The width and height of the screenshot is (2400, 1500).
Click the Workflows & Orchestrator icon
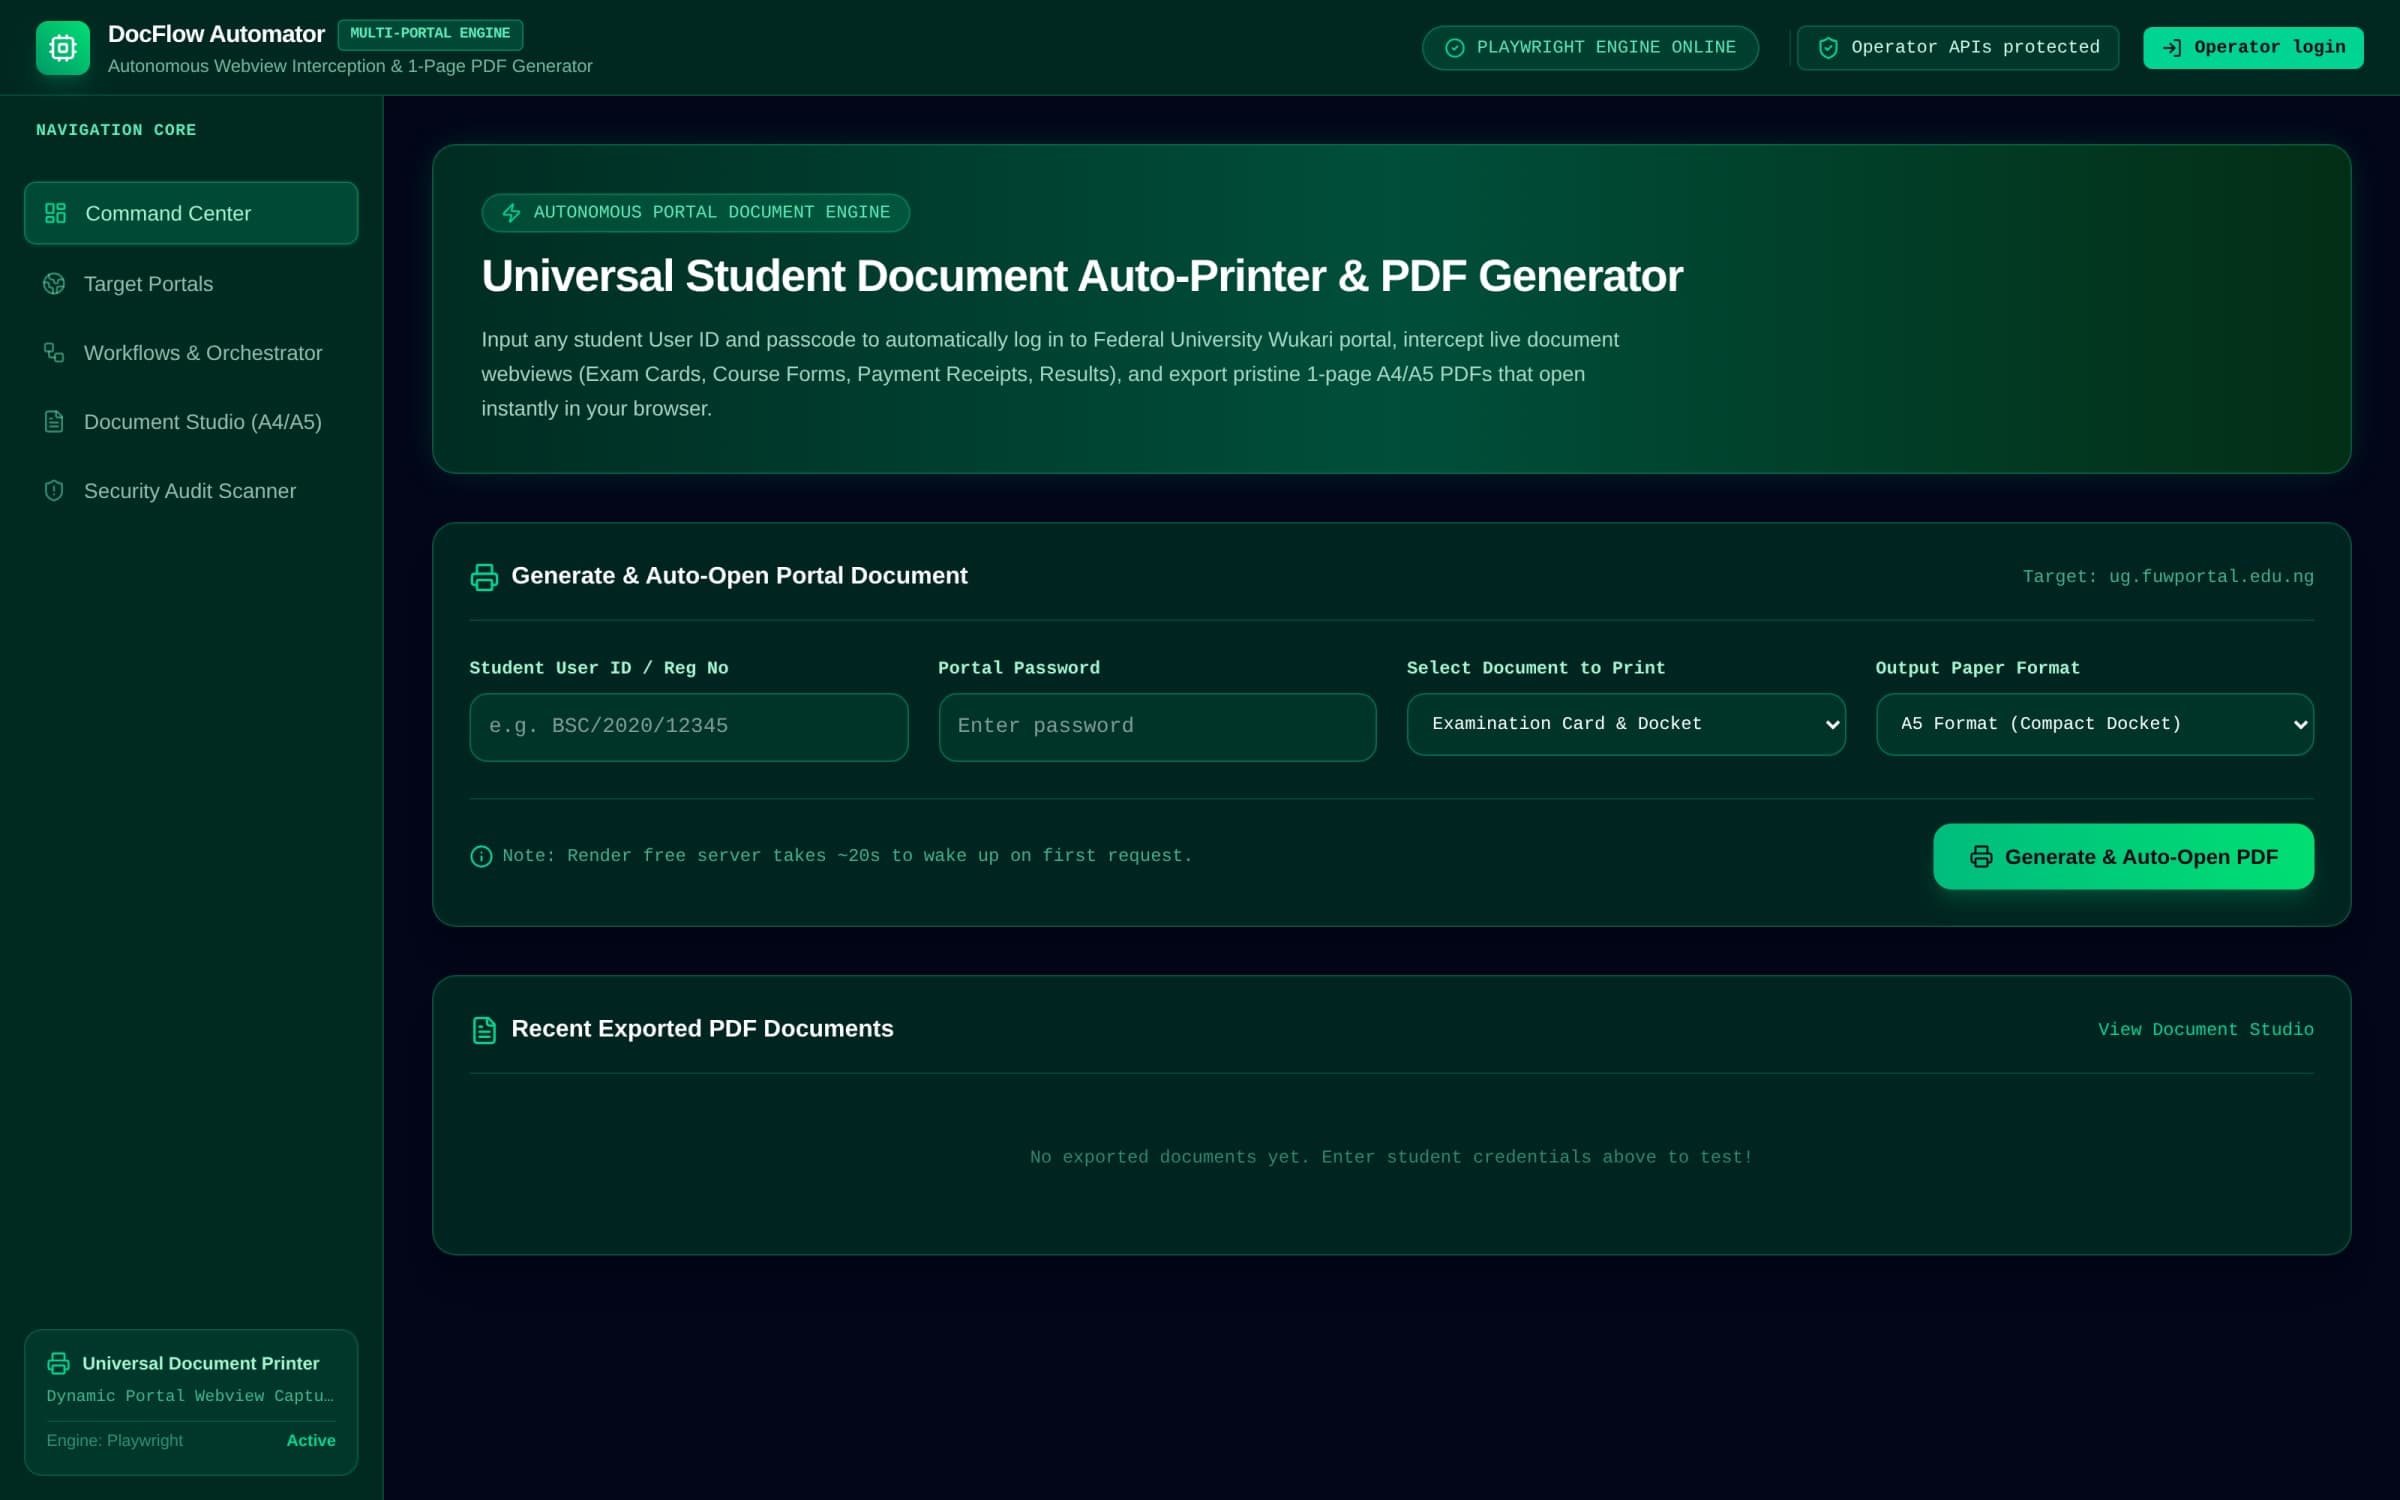pos(54,353)
